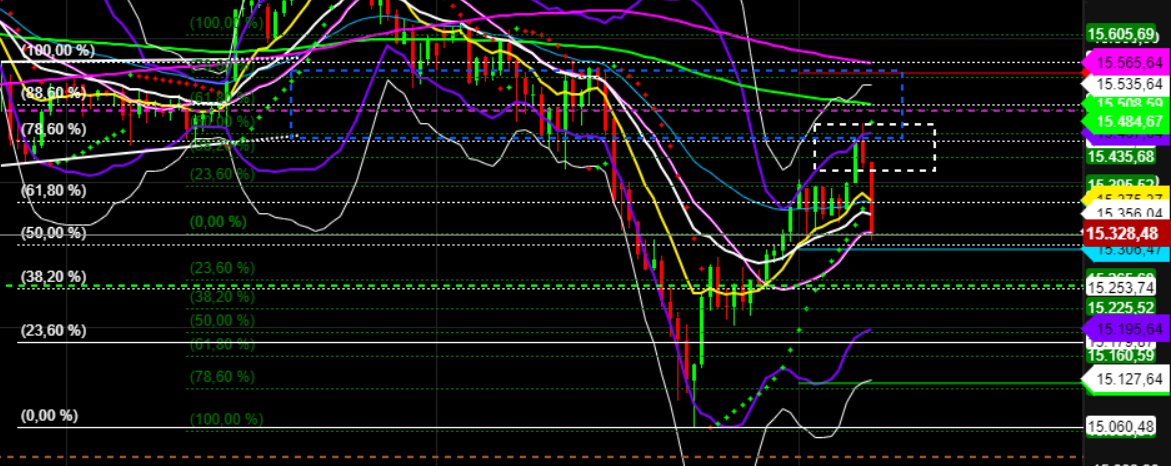This screenshot has height=466, width=1171.
Task: Select the bottom green (100,00 %) Fibonacci label
Action: (226, 420)
